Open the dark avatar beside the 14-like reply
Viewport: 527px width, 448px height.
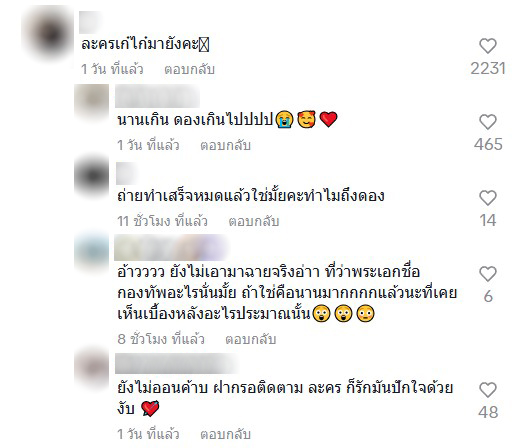click(91, 176)
